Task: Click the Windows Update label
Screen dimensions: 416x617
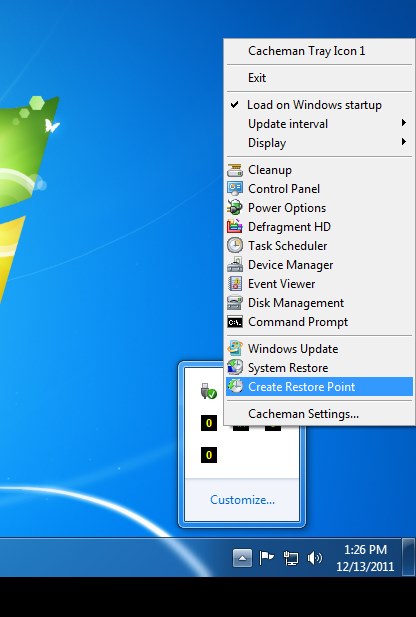Action: tap(293, 349)
